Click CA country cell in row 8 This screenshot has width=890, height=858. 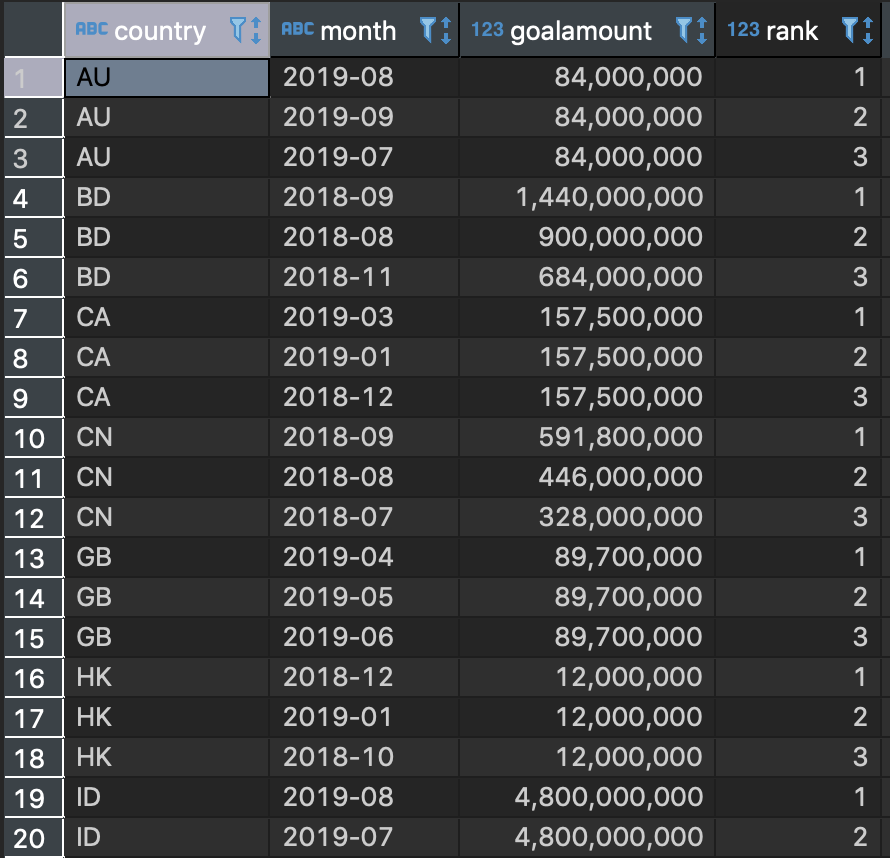pyautogui.click(x=167, y=358)
